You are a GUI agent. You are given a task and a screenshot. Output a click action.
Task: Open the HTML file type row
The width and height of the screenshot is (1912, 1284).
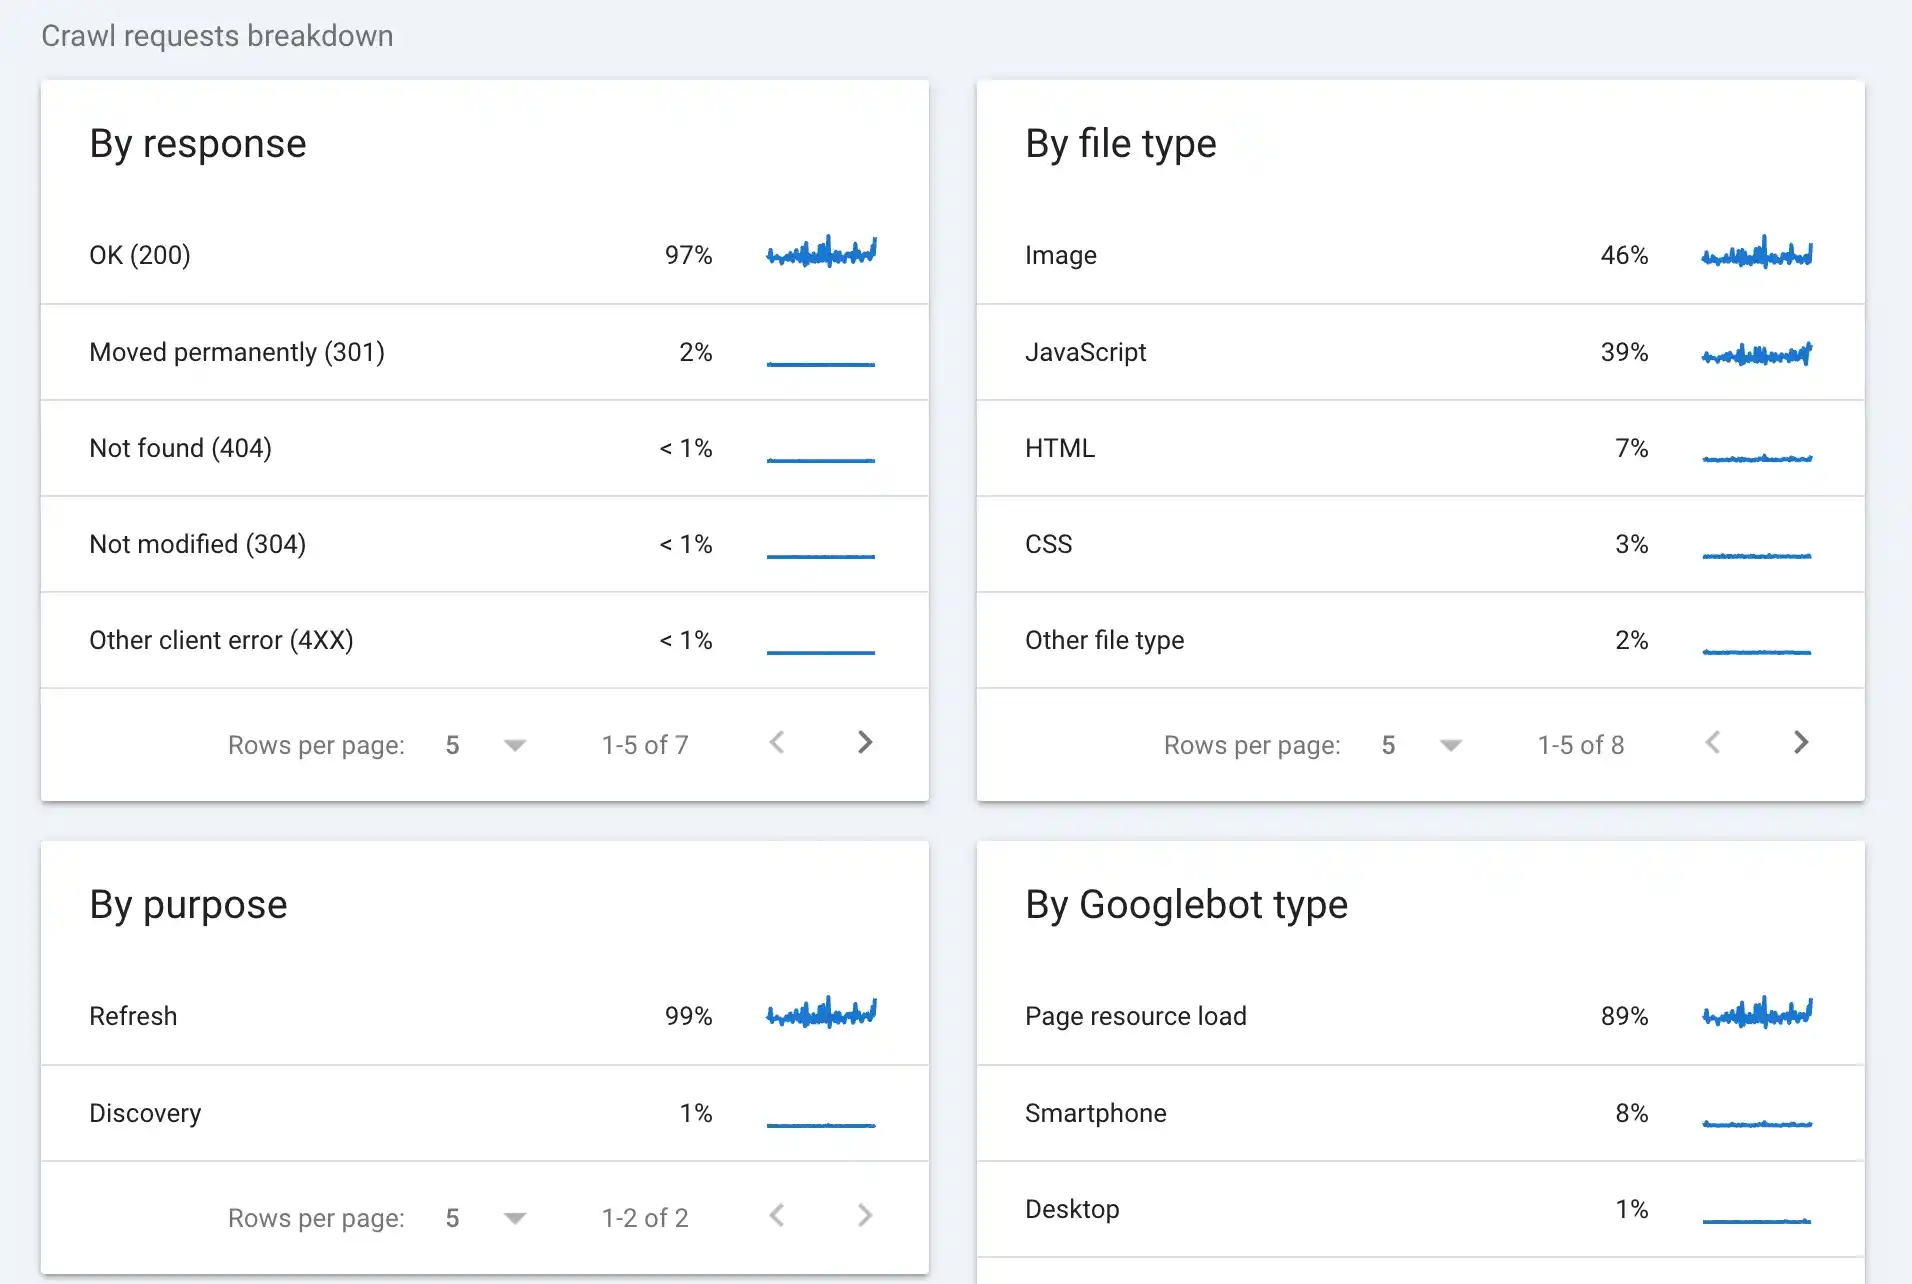click(1421, 448)
